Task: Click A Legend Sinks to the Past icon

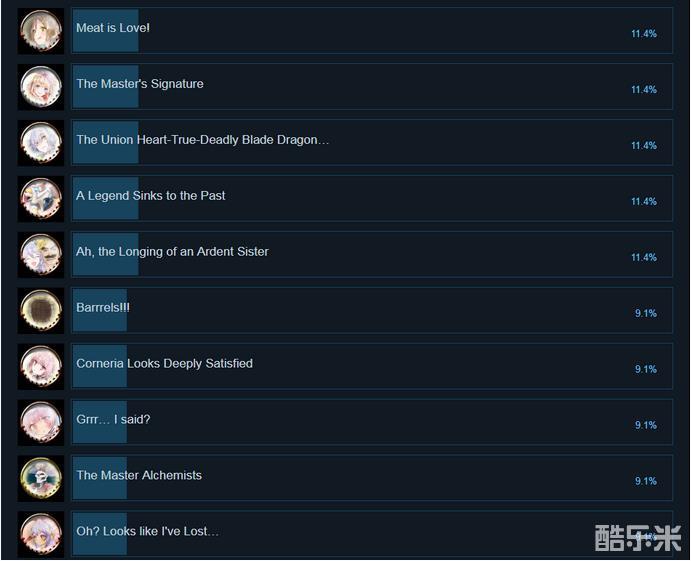Action: point(41,199)
